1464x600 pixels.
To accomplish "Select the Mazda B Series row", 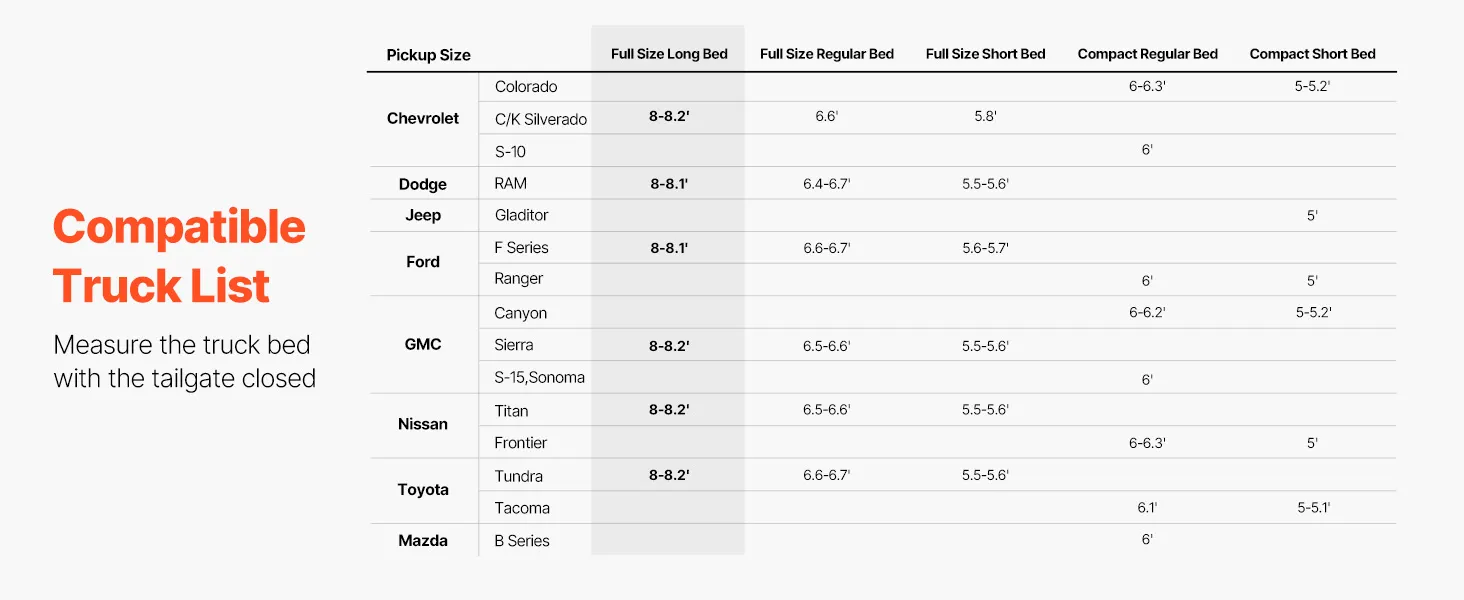I will (x=522, y=541).
